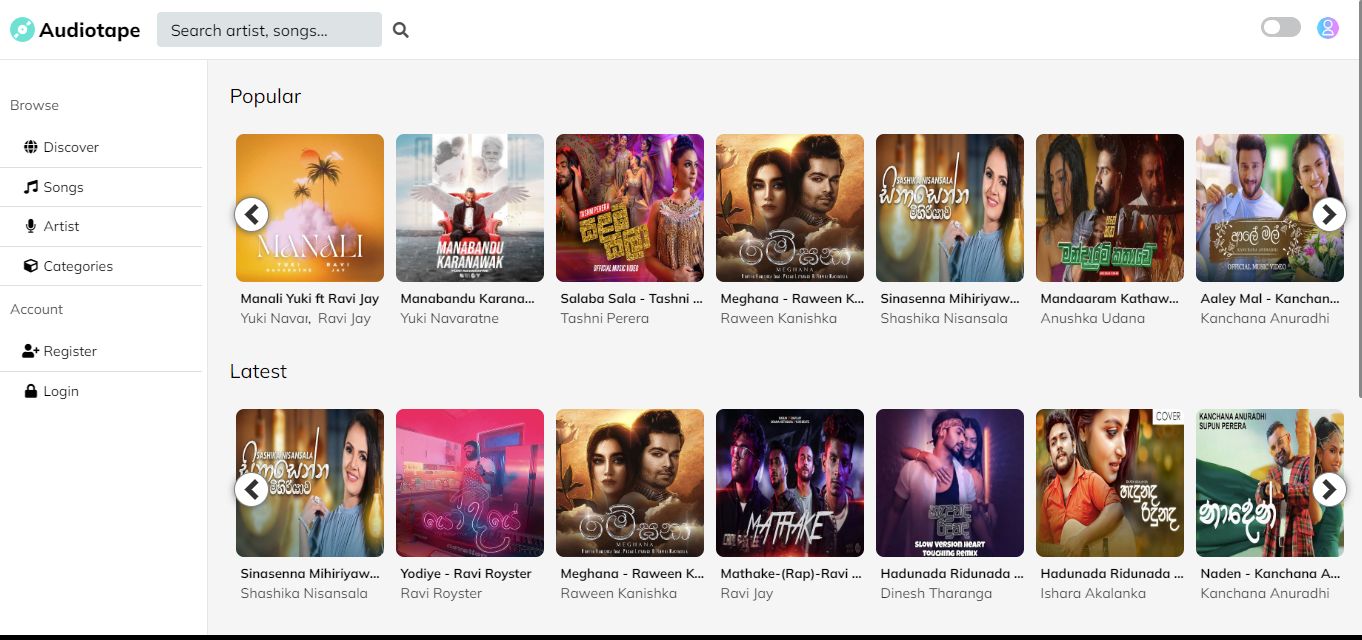Click title Mathake-(Rap)-Ravi
Screen dimensions: 1362x640
(790, 573)
